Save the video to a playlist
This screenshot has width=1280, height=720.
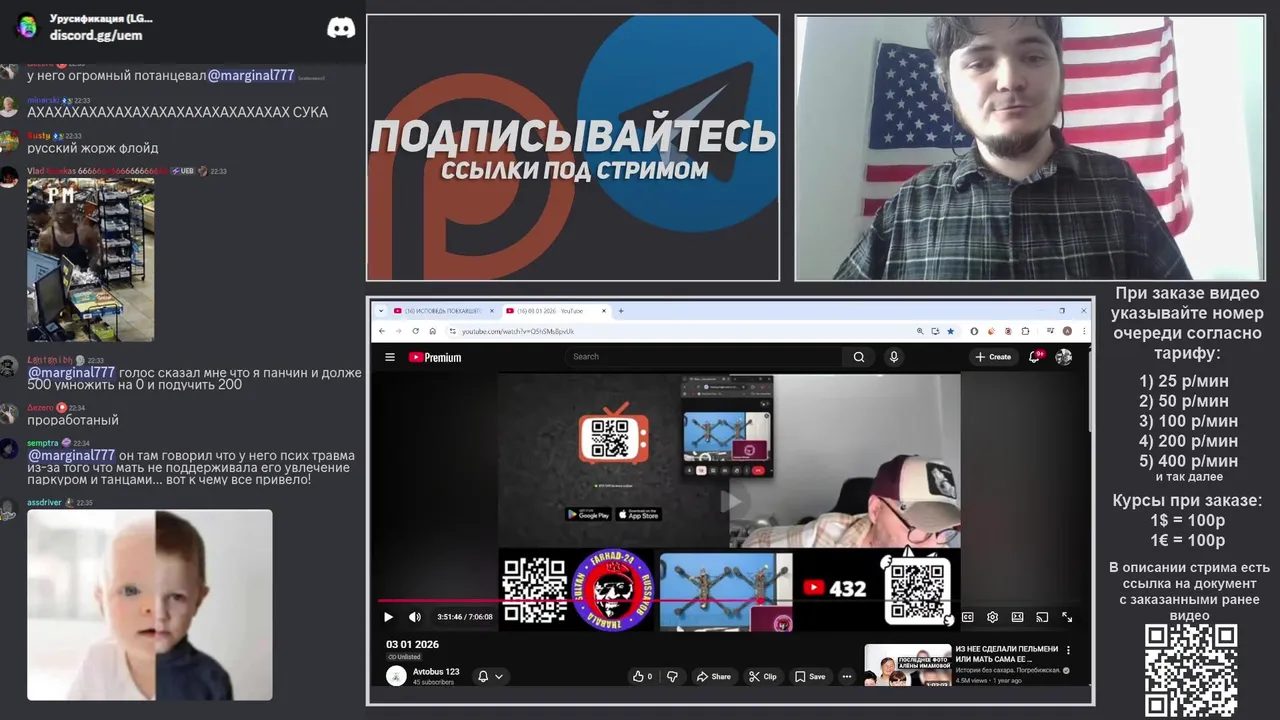point(810,676)
